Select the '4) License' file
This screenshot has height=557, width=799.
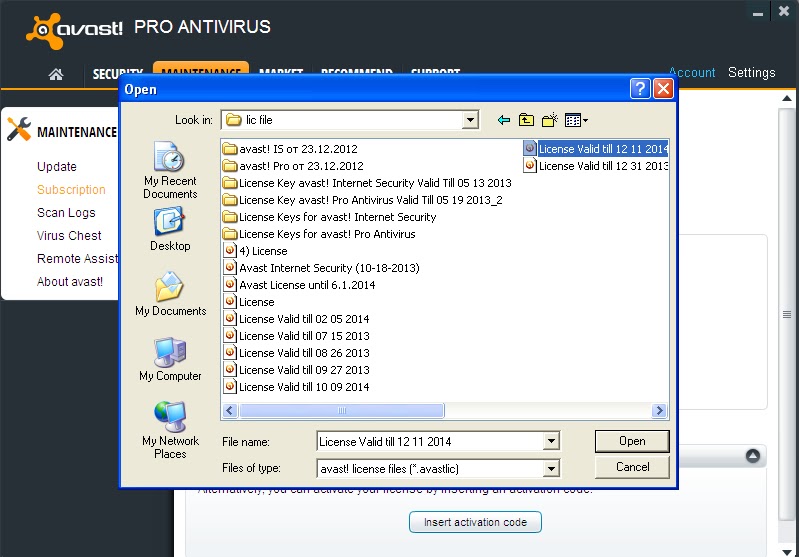tap(256, 251)
